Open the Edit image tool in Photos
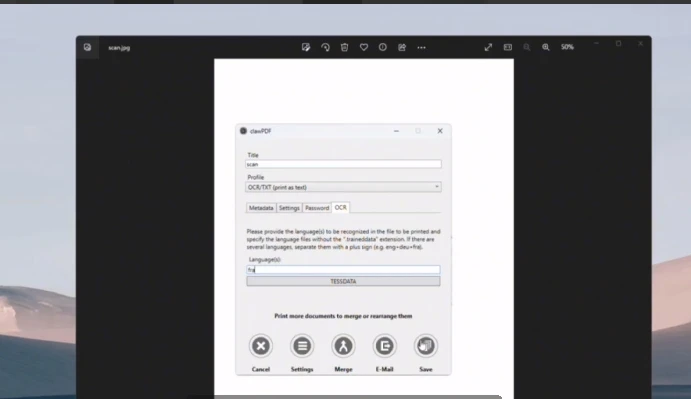 [x=306, y=47]
